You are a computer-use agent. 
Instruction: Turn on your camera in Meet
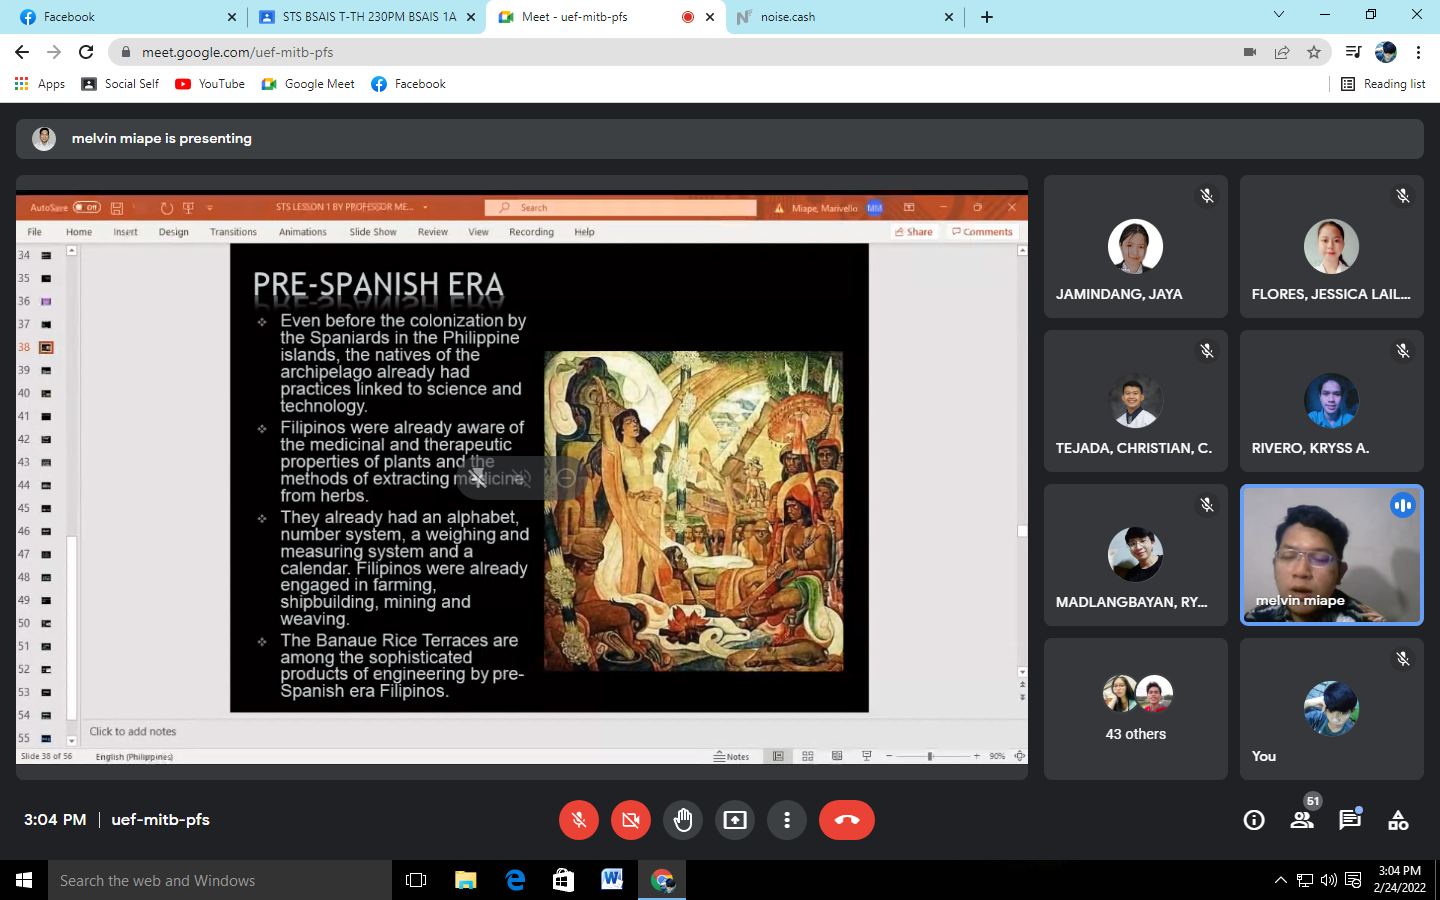[x=631, y=820]
